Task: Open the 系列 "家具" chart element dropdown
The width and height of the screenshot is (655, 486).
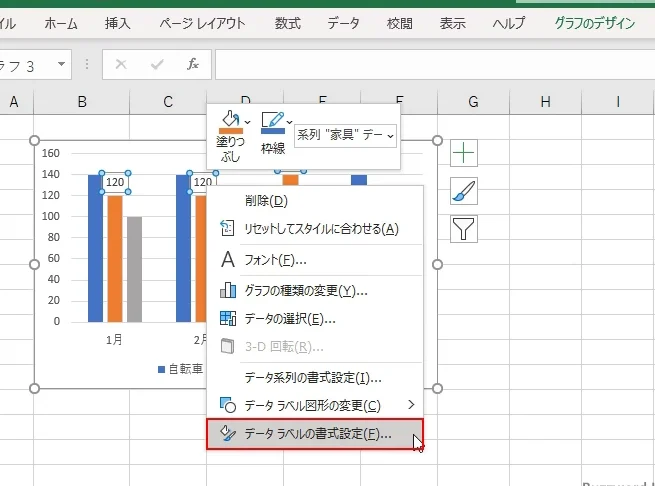Action: click(x=345, y=135)
